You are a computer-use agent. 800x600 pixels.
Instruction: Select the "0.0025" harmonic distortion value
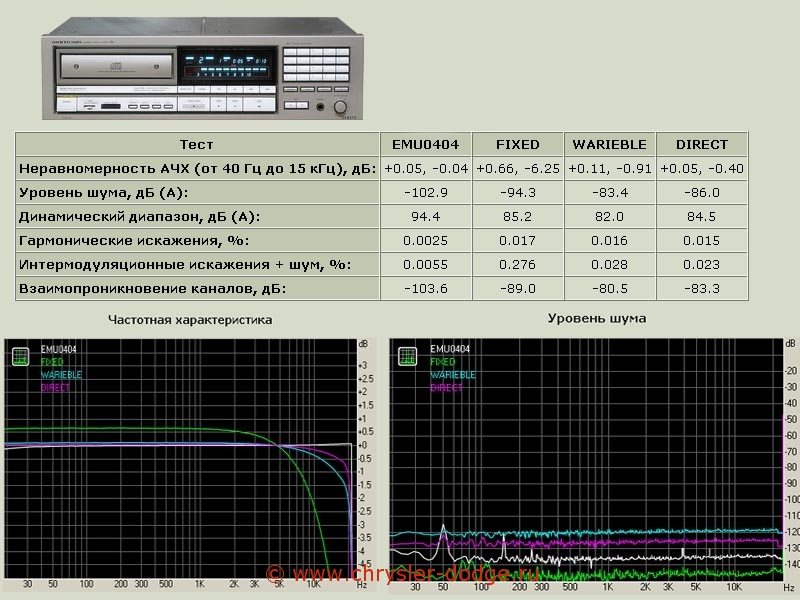426,240
